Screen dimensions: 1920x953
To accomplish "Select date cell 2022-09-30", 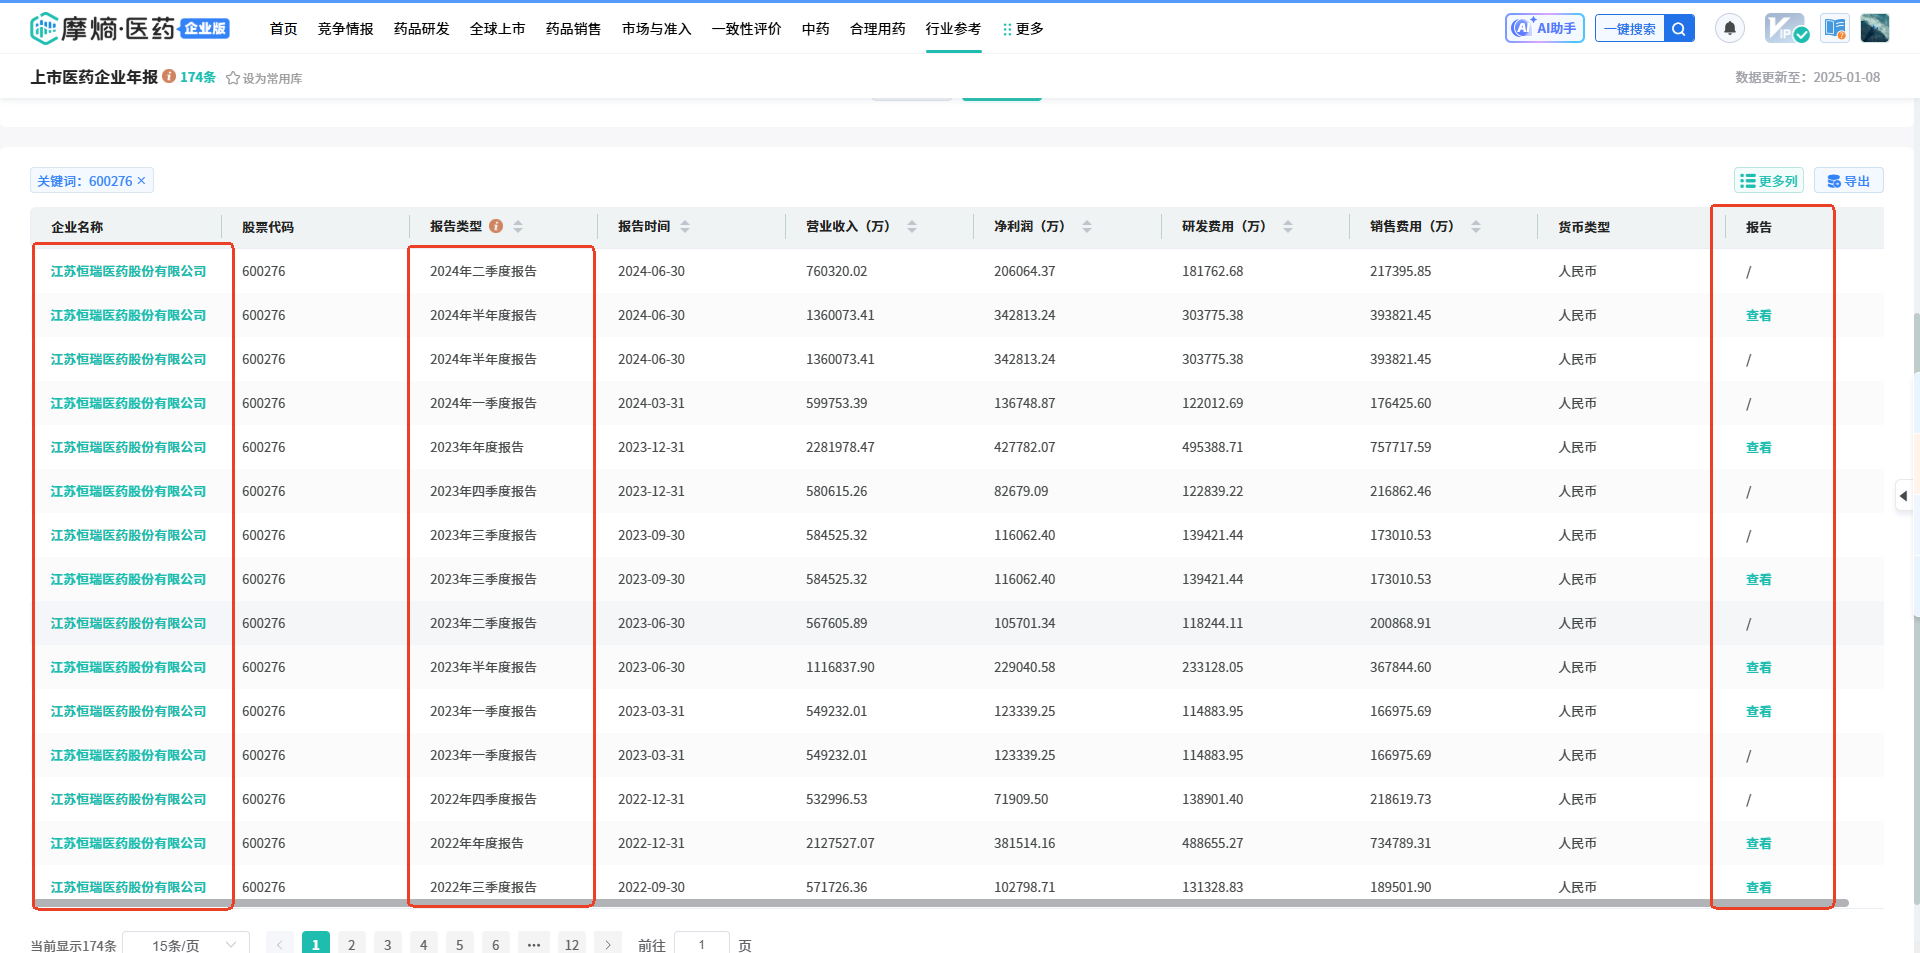I will 651,887.
